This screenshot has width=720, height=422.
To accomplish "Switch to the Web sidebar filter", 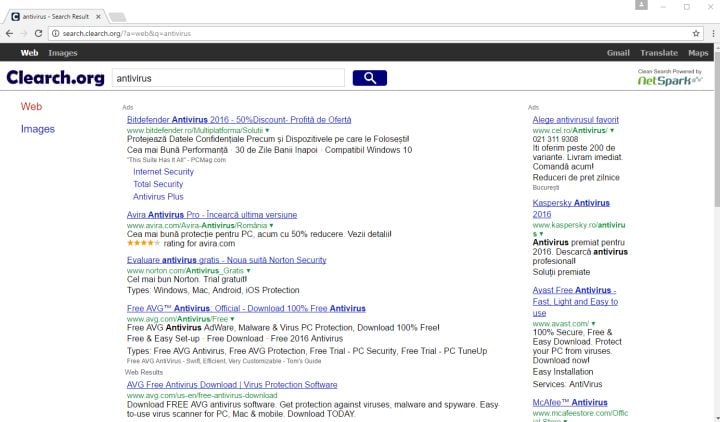I will click(31, 107).
